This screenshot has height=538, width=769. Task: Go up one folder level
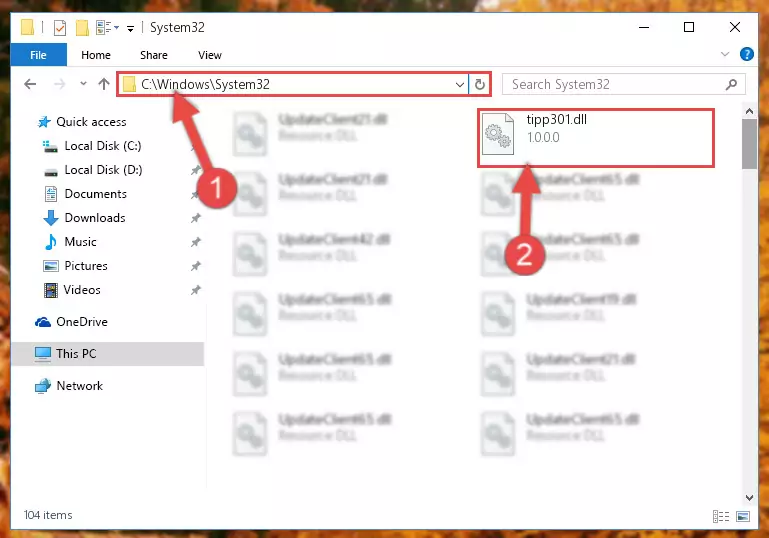click(103, 84)
